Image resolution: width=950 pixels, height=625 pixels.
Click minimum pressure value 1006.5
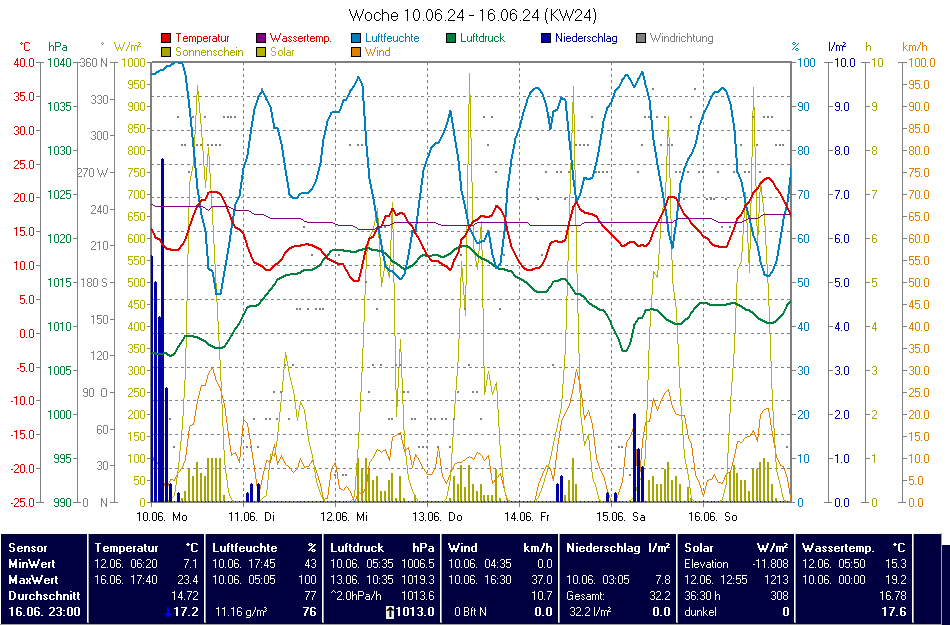418,564
